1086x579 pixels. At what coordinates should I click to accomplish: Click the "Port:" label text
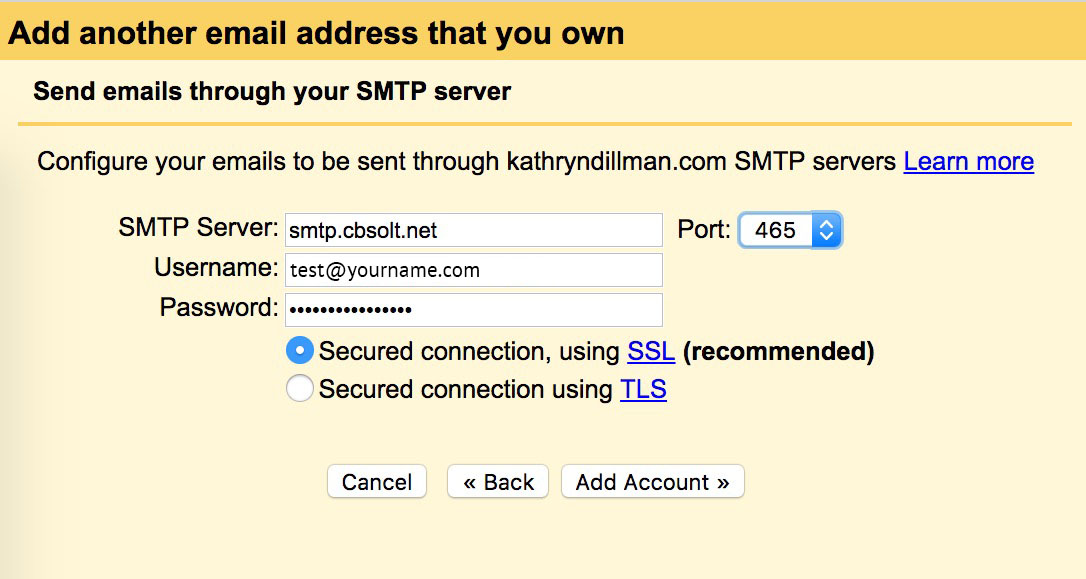click(704, 229)
